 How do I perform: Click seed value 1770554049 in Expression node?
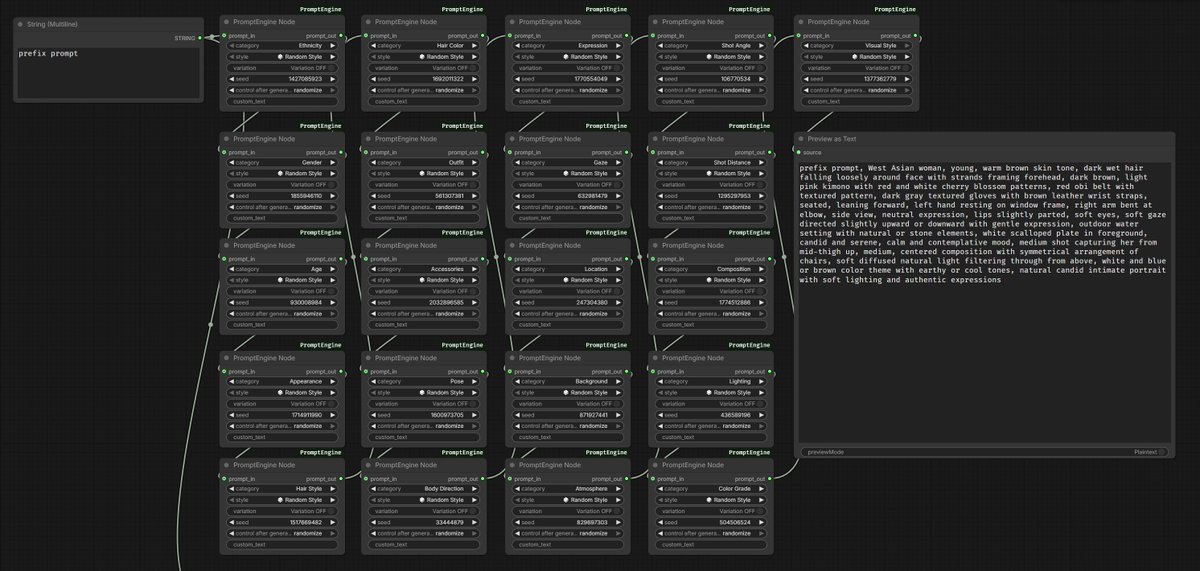point(592,79)
